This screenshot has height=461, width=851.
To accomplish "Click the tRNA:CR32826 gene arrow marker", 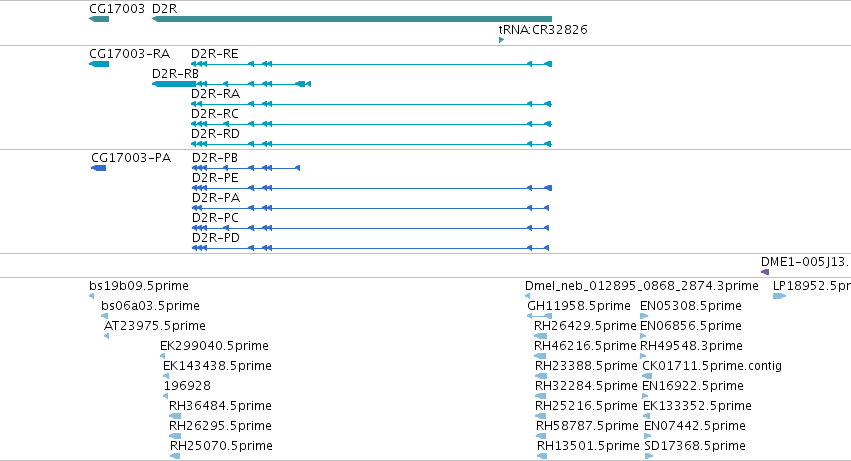I will (501, 40).
